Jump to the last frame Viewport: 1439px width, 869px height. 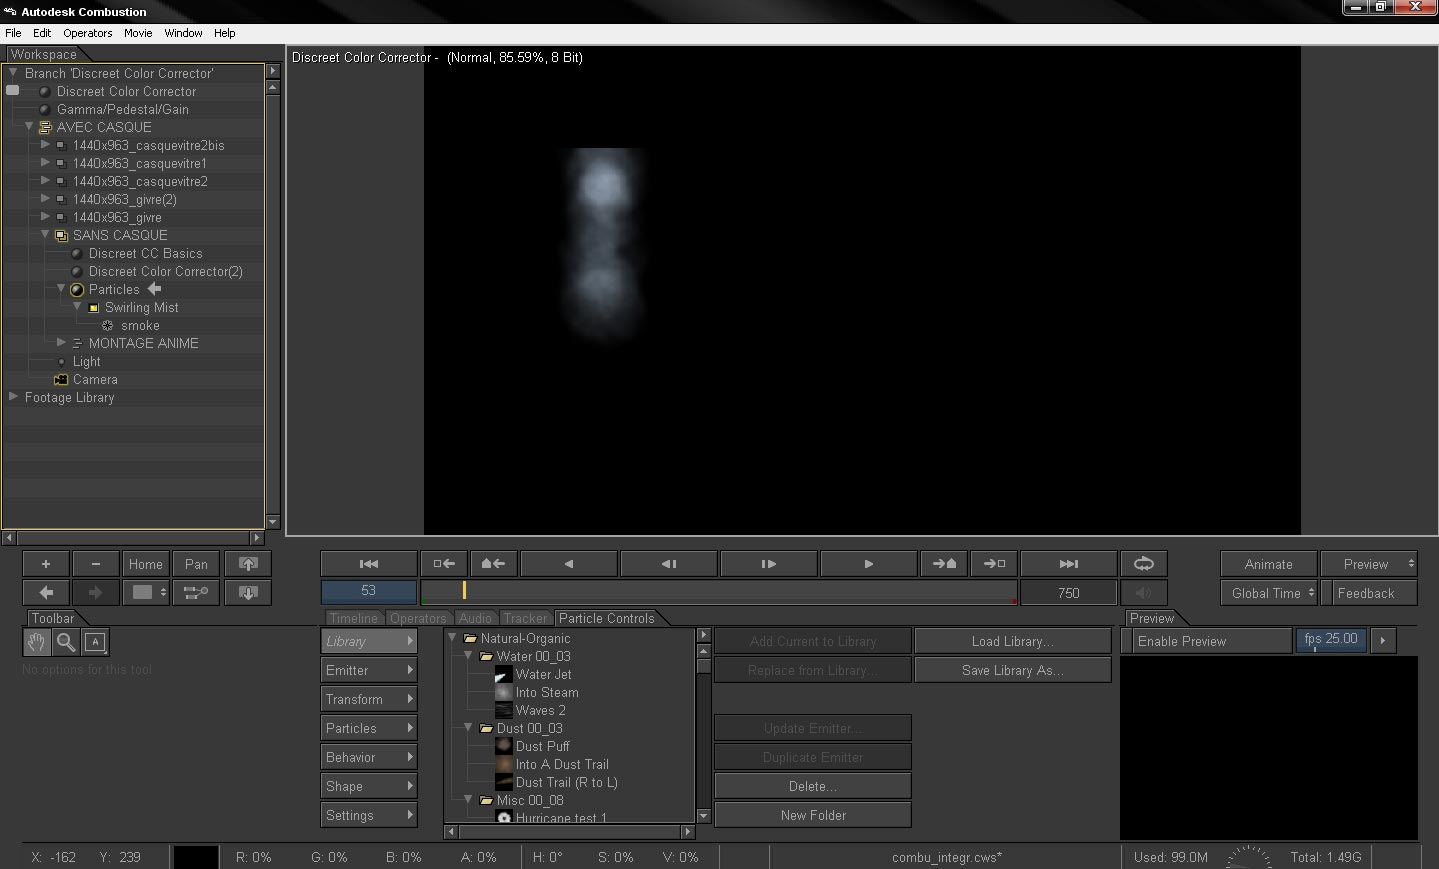click(x=1068, y=564)
